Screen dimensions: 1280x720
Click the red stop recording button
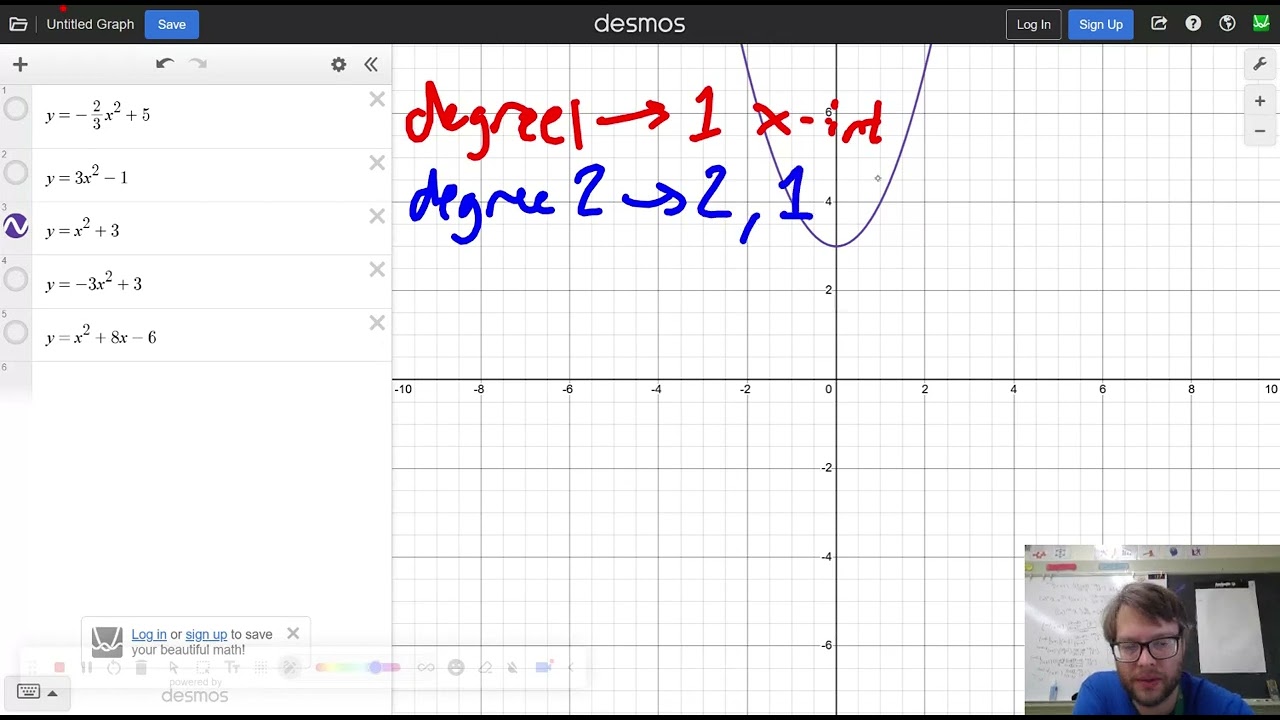point(59,668)
